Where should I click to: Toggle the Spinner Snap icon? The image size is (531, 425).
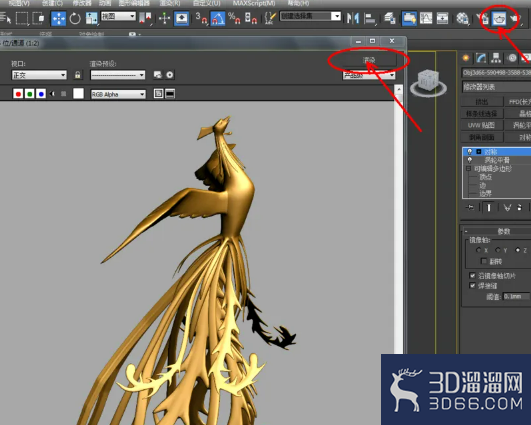tap(251, 18)
